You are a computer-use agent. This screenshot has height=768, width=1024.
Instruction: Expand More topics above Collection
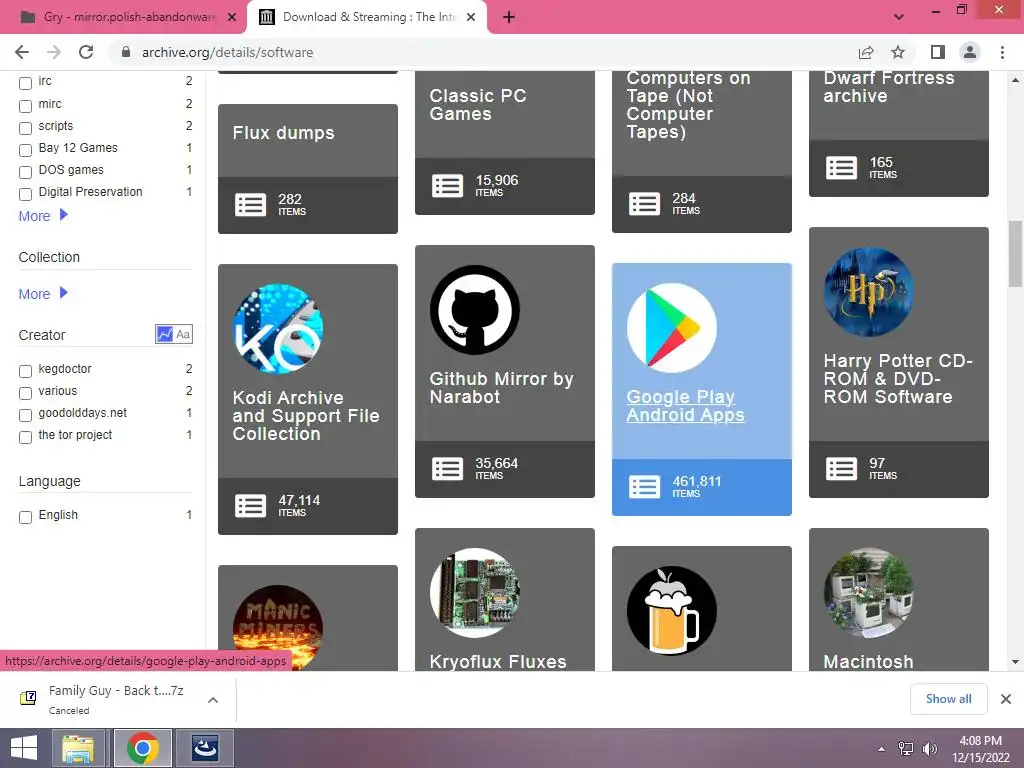pos(43,216)
